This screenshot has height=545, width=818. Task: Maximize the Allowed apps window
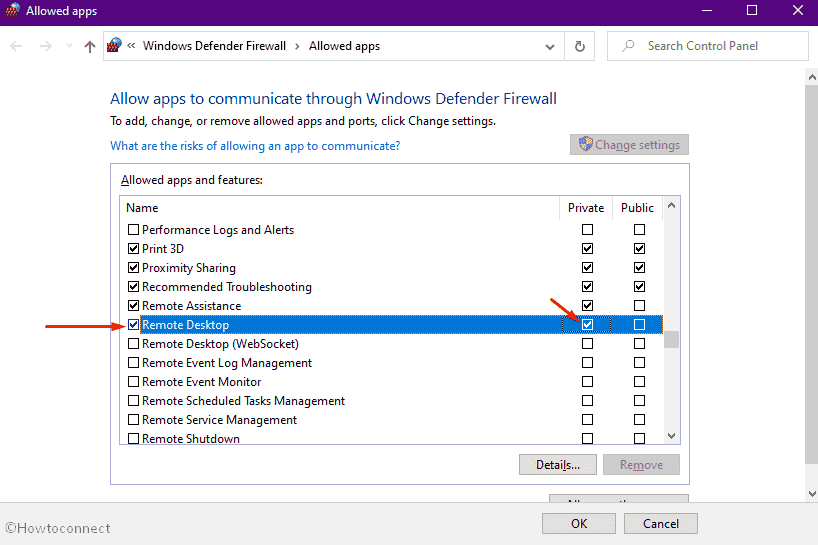[752, 10]
